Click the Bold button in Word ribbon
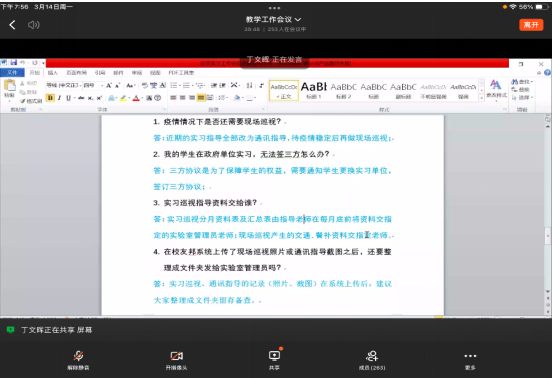This screenshot has width=553, height=378. pyautogui.click(x=50, y=98)
